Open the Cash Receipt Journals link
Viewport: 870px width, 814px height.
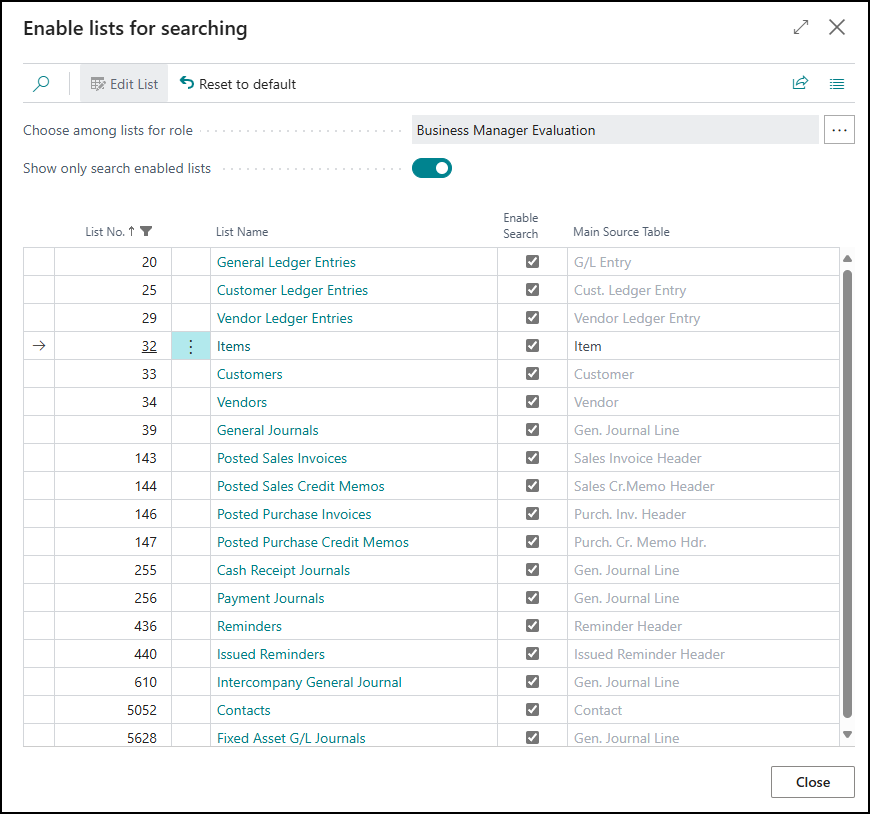click(283, 570)
